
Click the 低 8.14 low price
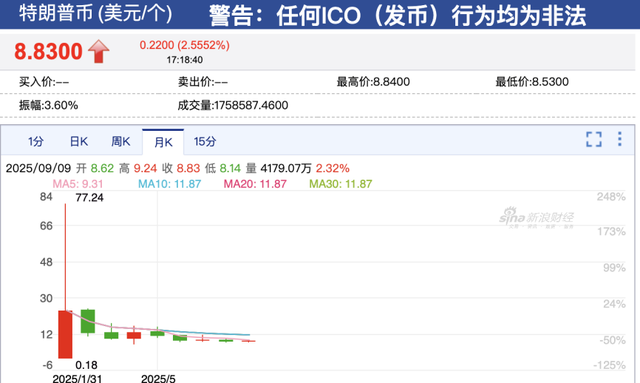(223, 168)
